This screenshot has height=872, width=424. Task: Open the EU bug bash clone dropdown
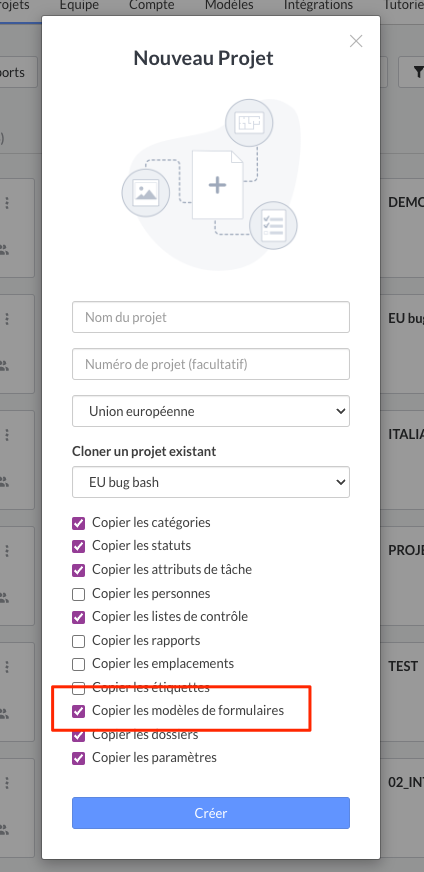click(x=211, y=482)
